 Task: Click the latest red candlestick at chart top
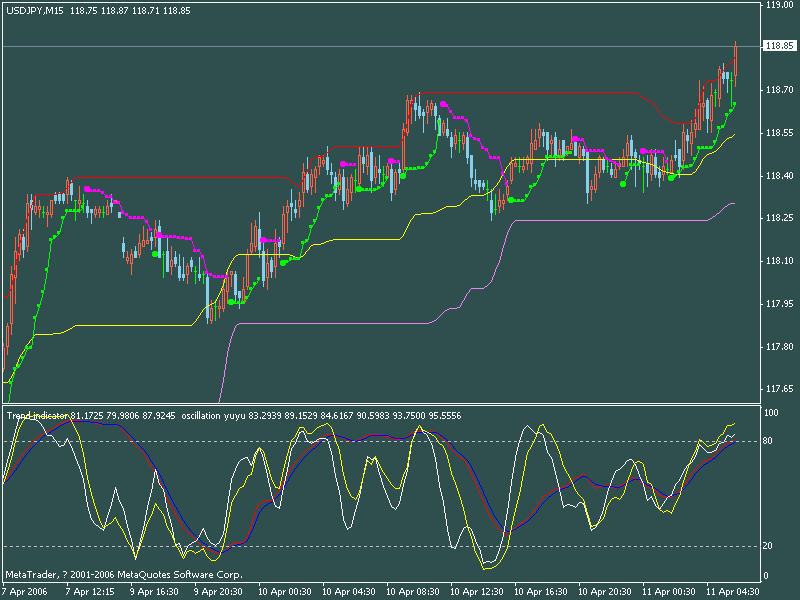click(735, 60)
